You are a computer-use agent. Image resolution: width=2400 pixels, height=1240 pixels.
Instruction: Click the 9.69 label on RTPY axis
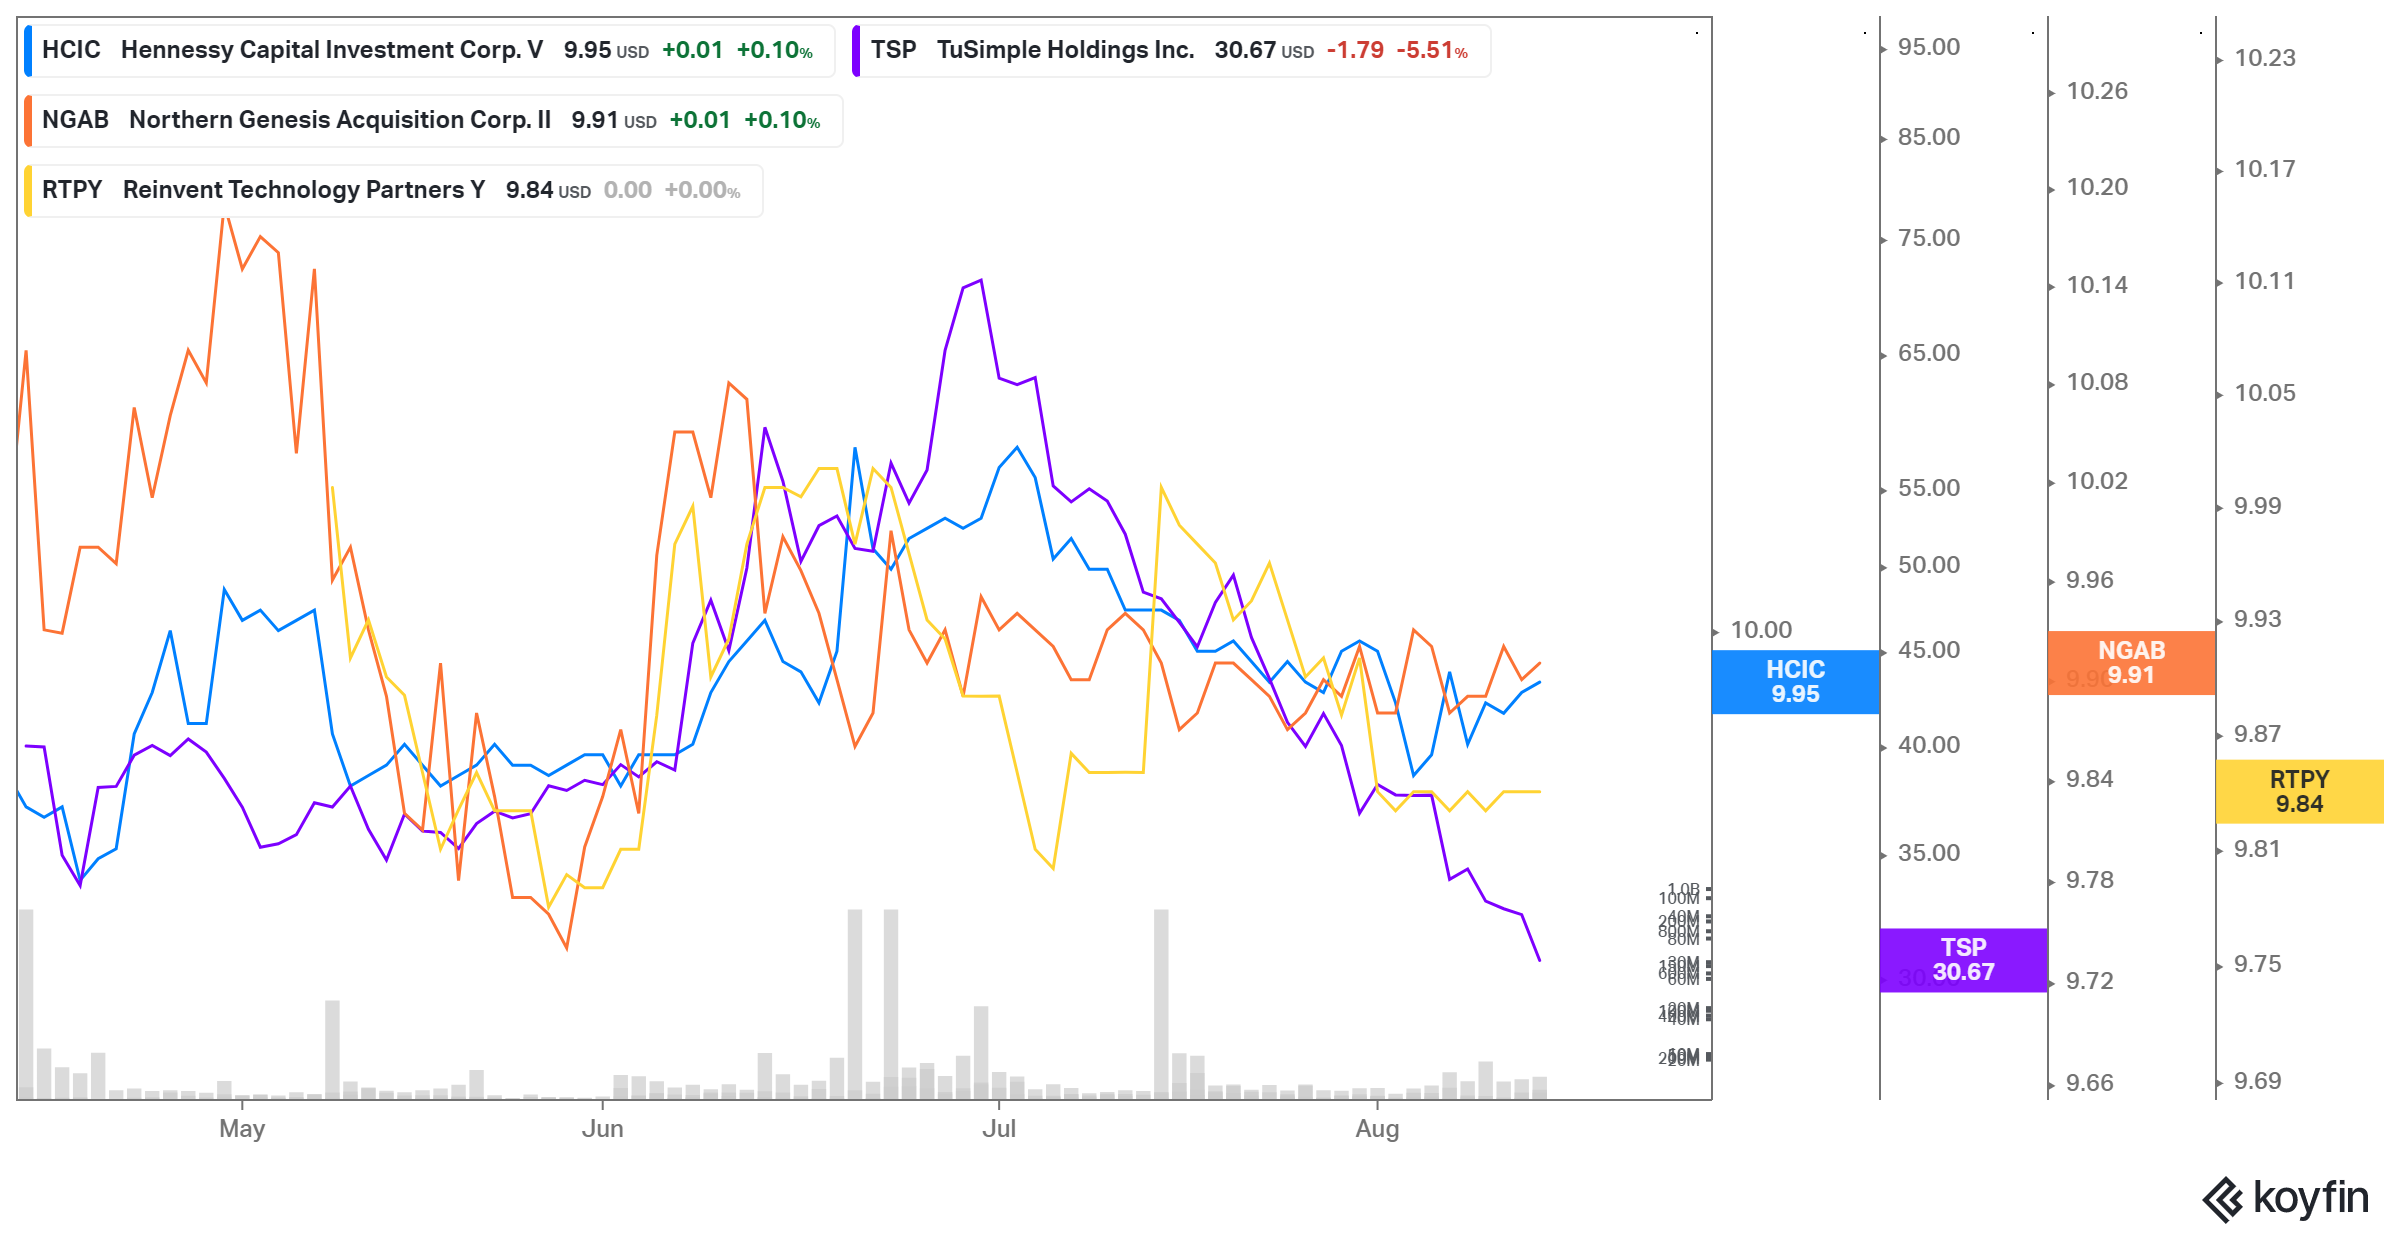(2258, 1081)
